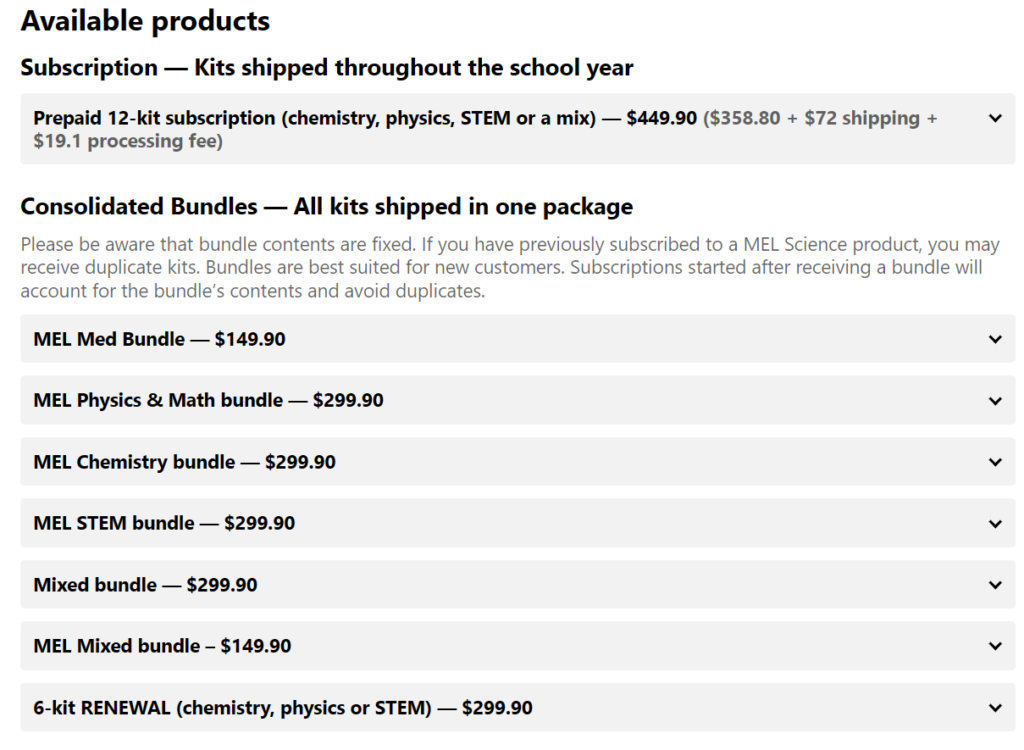Click the MEL Mixed bundle $149.90 chevron
1024x750 pixels.
coord(995,646)
